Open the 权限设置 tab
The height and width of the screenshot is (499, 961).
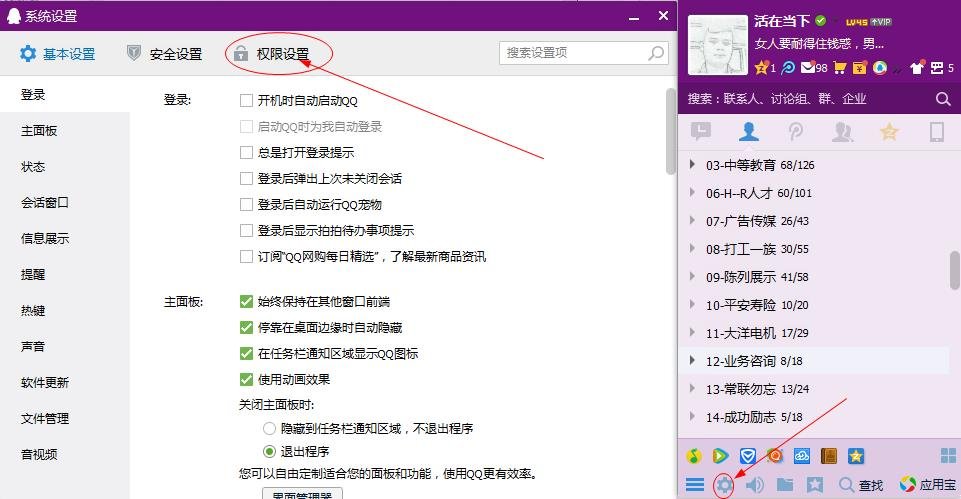click(271, 54)
